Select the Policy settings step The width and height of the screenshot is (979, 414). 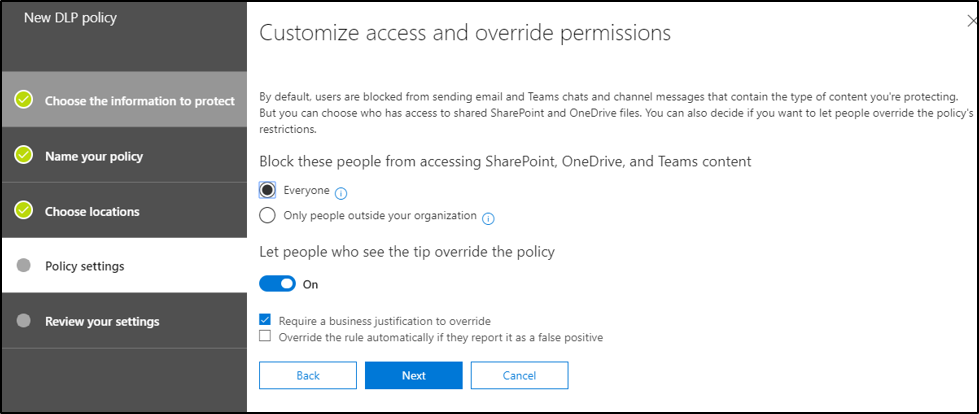[x=86, y=266]
